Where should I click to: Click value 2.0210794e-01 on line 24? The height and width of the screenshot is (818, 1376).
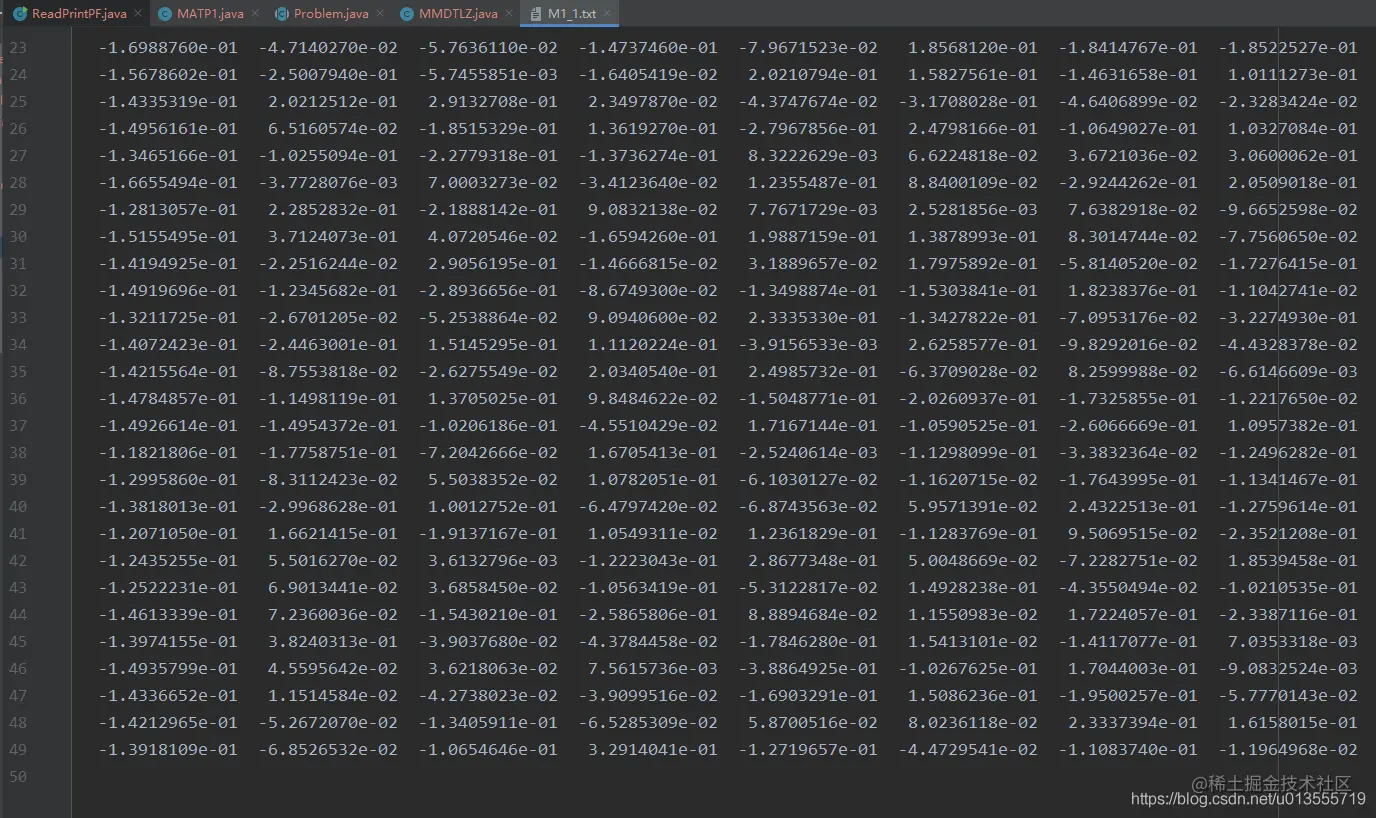[x=813, y=75]
